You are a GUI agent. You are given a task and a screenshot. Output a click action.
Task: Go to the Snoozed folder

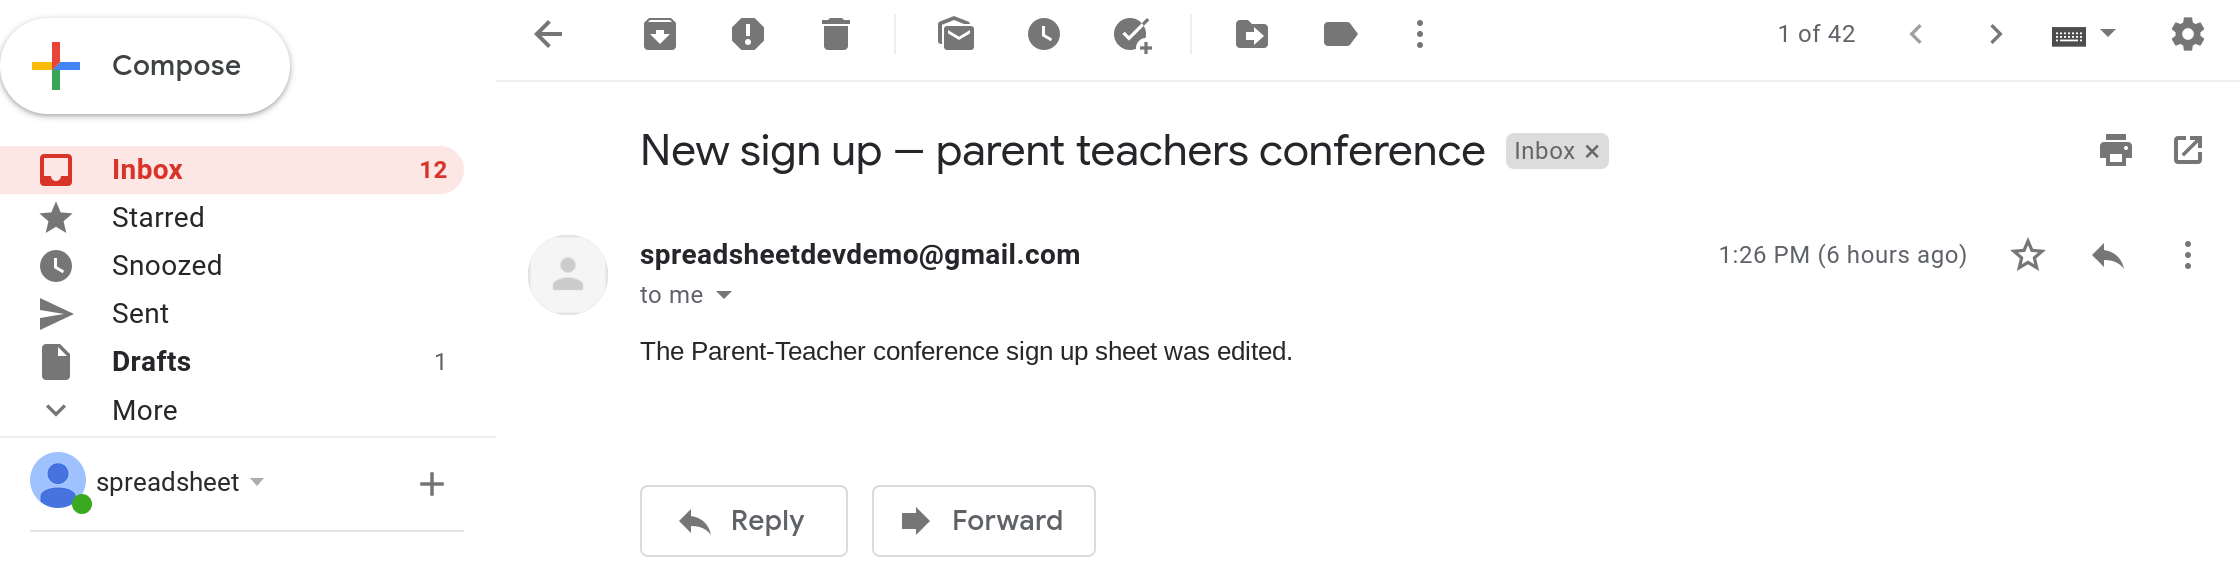pyautogui.click(x=166, y=265)
